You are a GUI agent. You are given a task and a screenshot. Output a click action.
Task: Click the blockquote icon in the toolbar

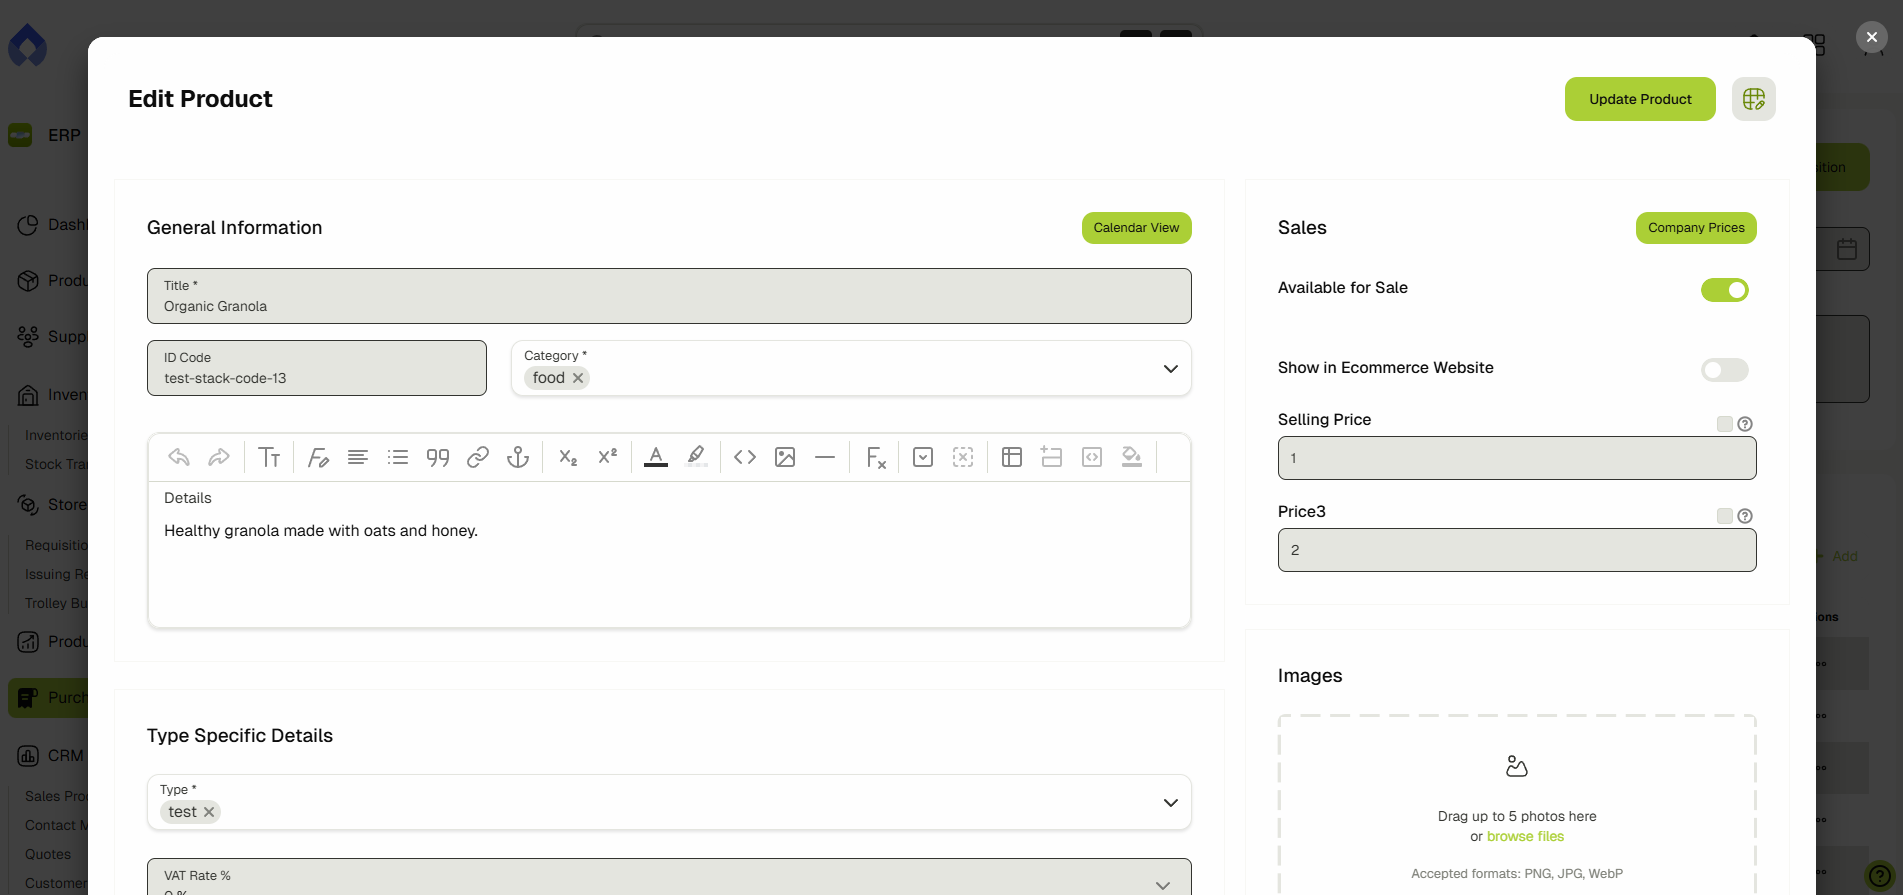(x=438, y=457)
